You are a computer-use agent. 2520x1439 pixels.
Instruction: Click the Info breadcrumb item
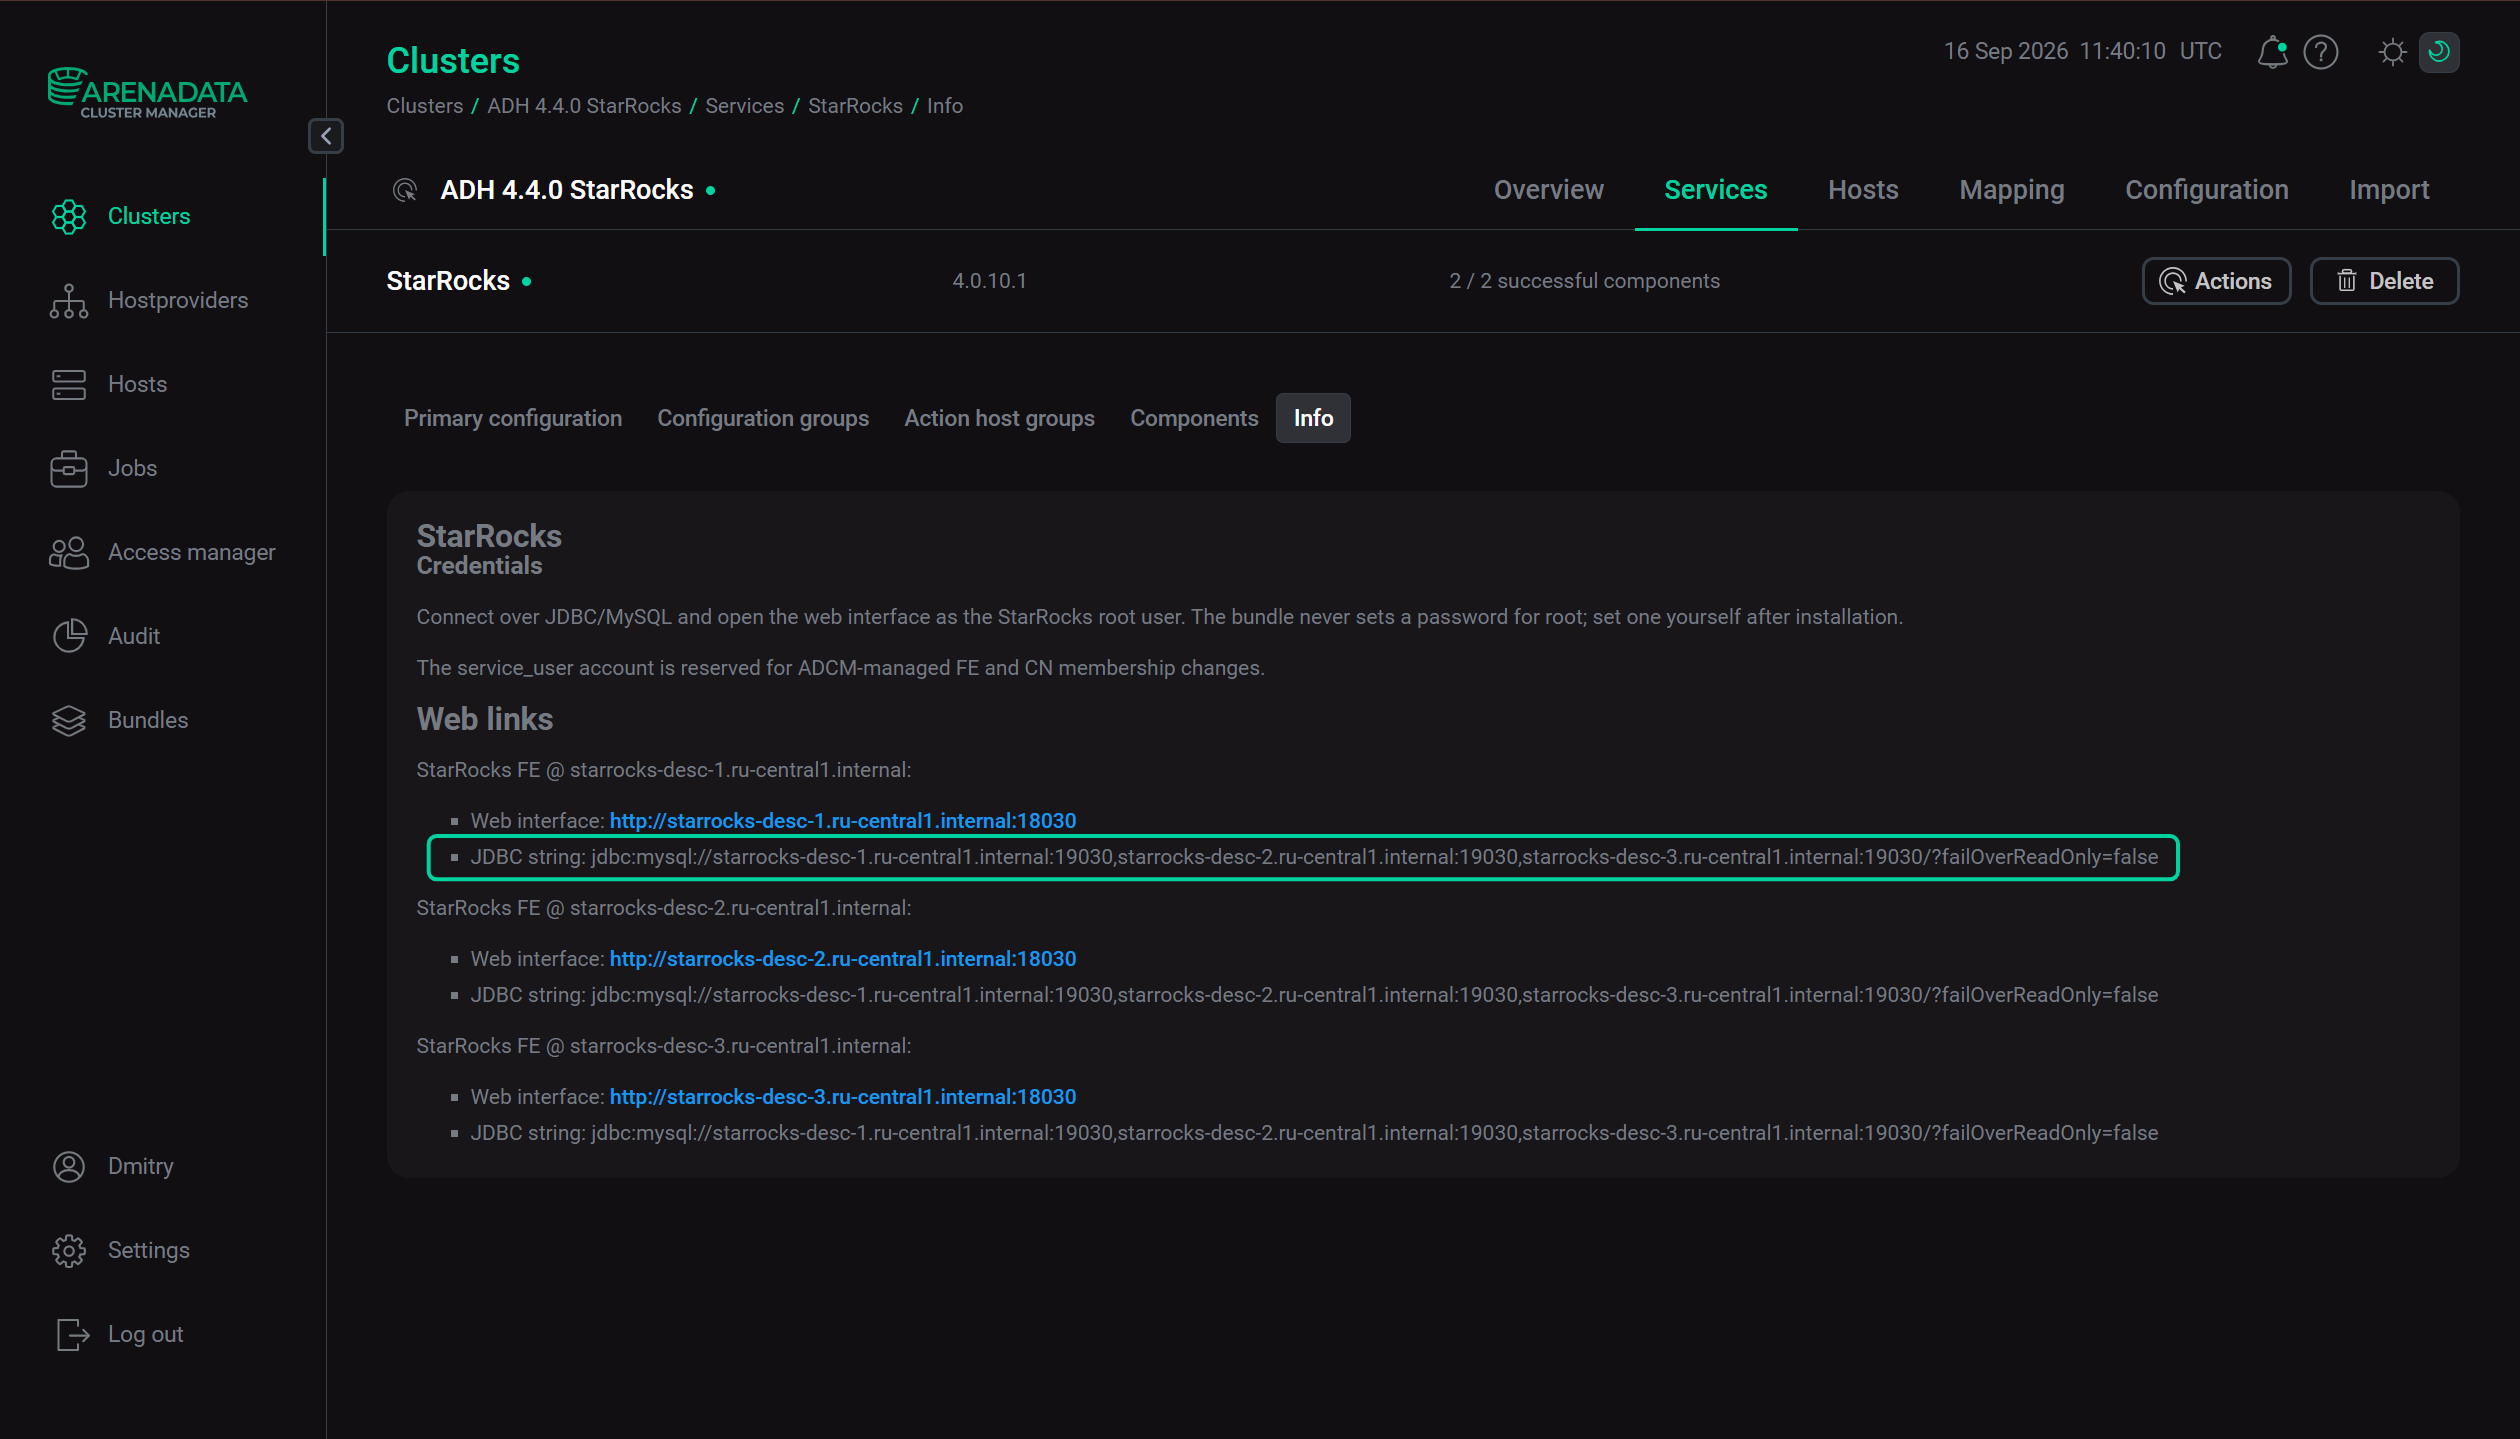point(944,106)
